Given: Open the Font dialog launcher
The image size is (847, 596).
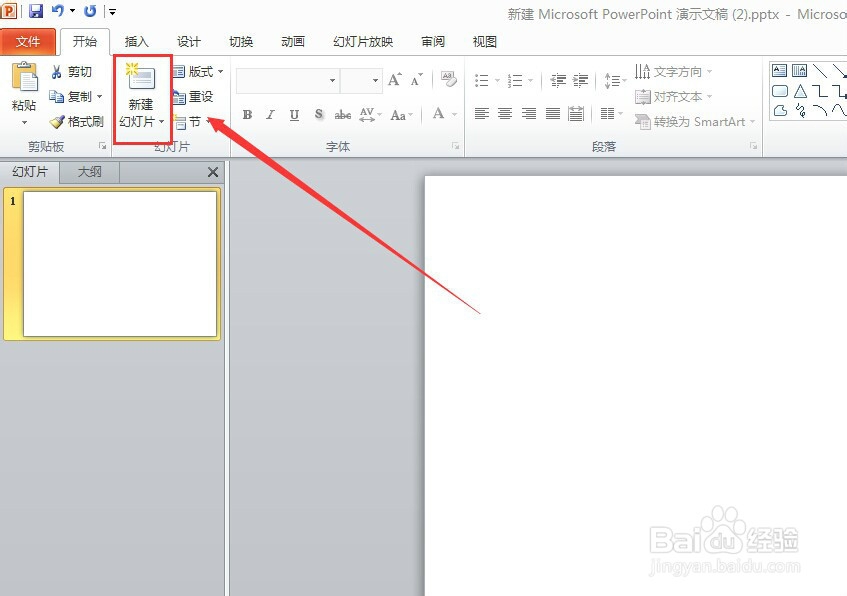Looking at the screenshot, I should (x=456, y=146).
